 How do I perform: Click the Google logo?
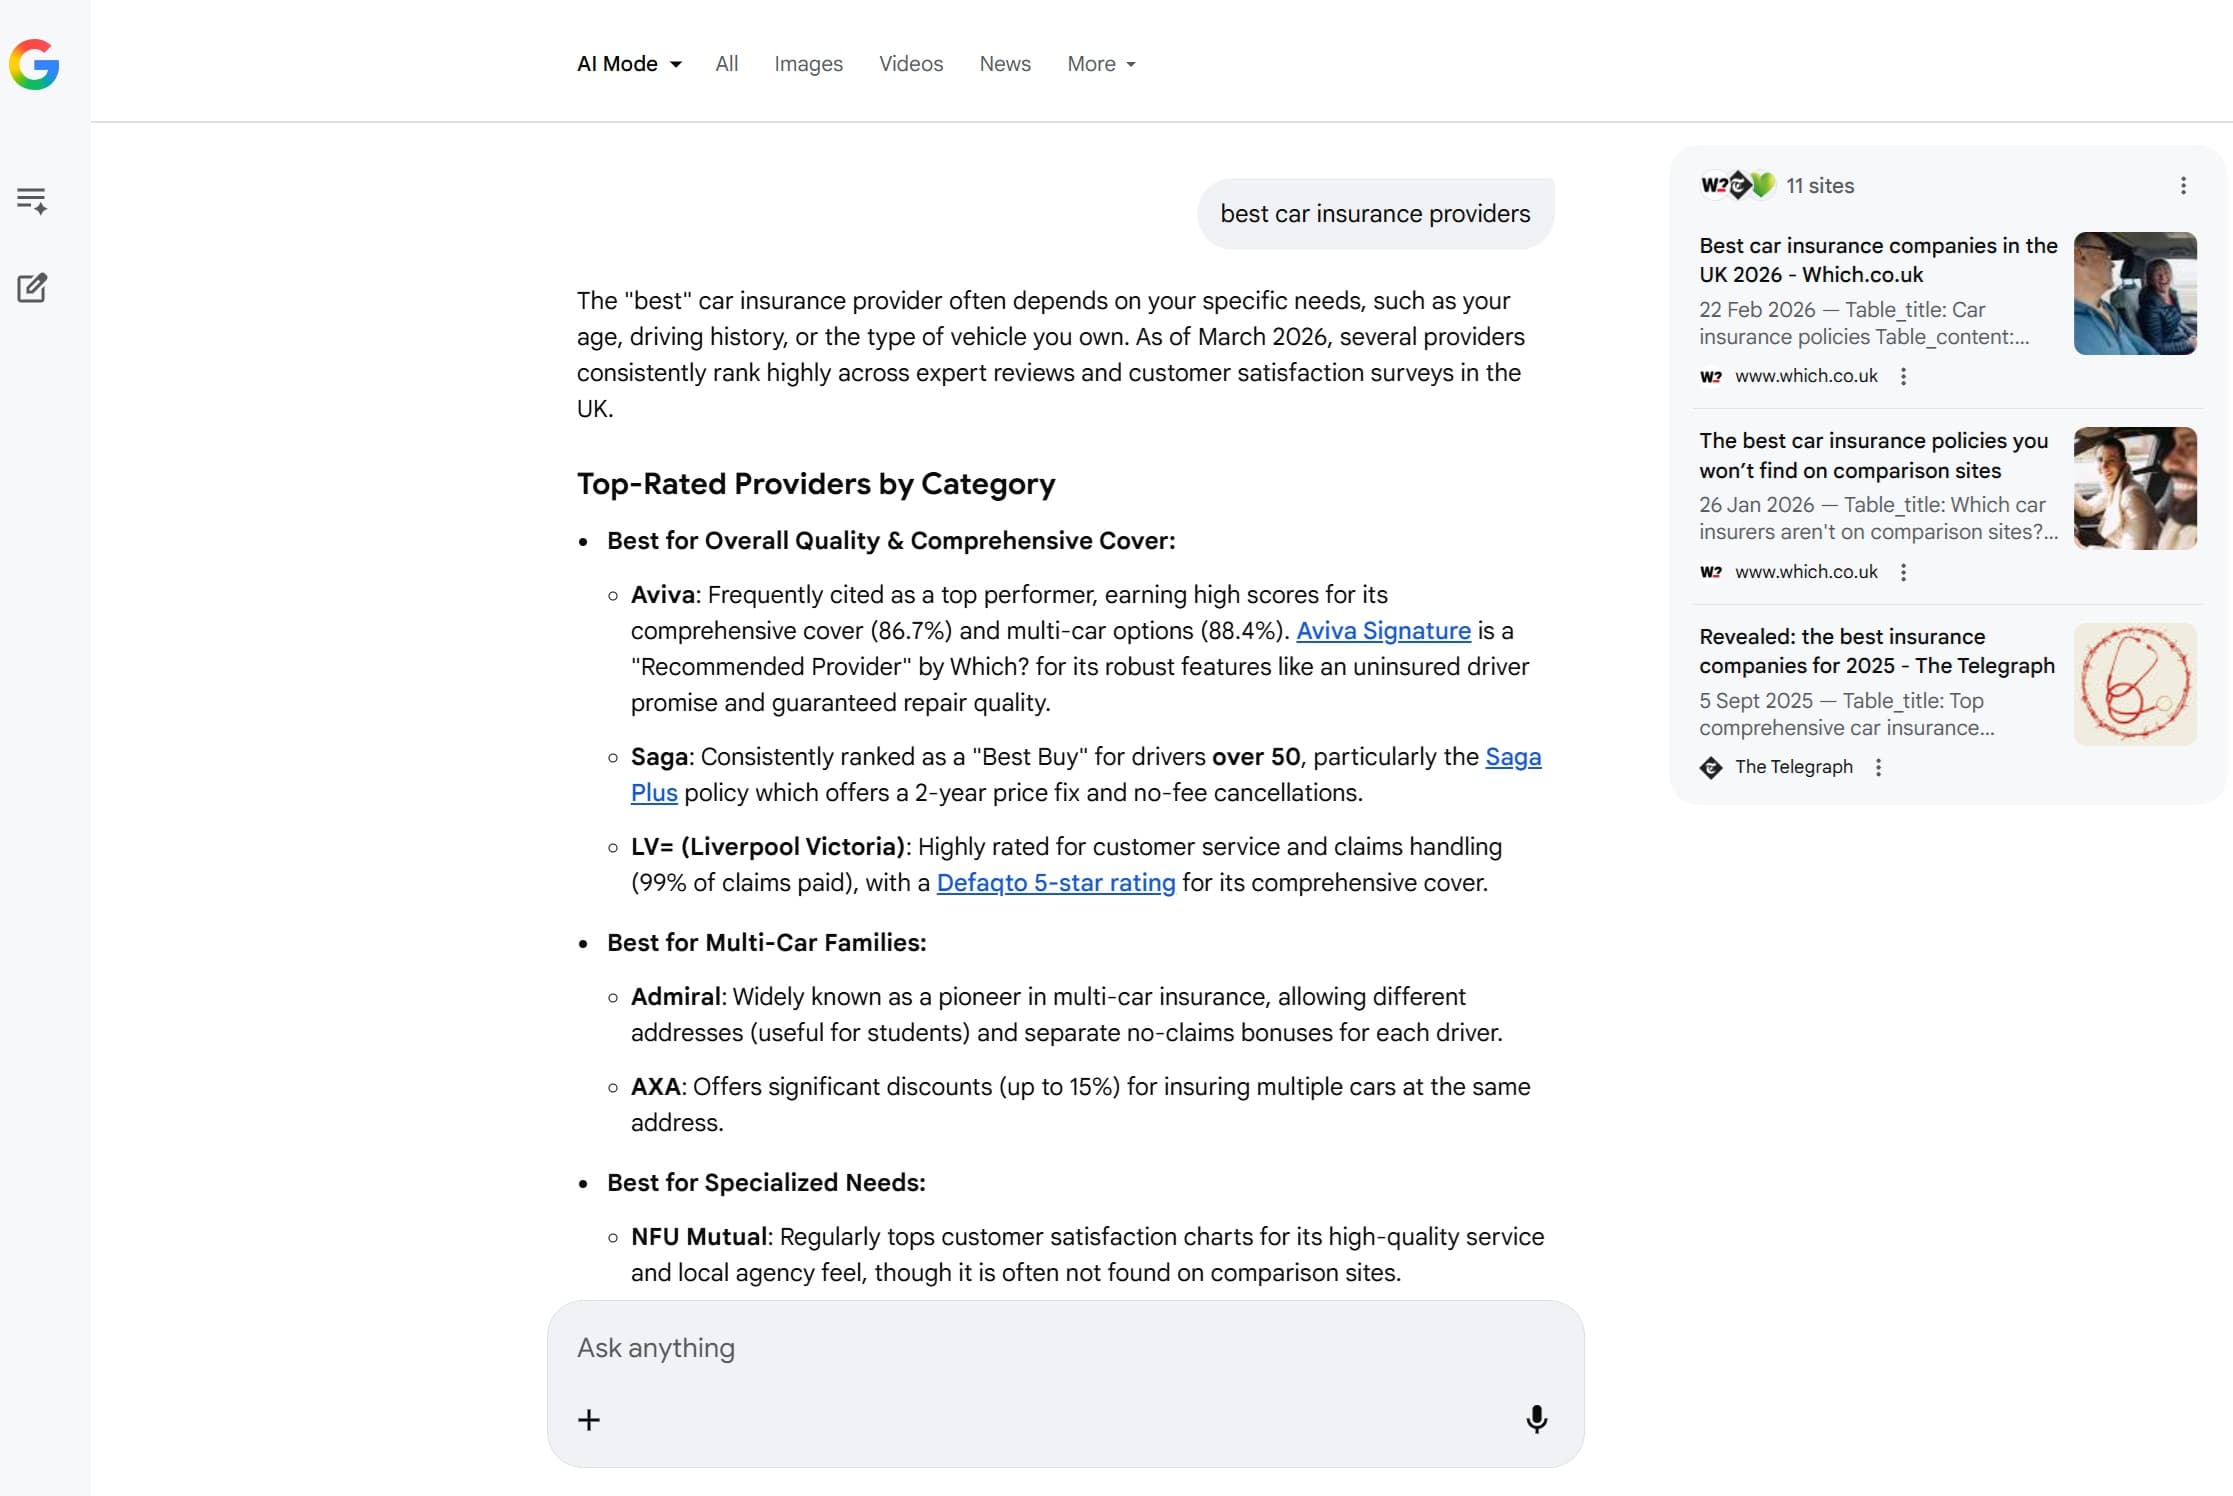(34, 64)
